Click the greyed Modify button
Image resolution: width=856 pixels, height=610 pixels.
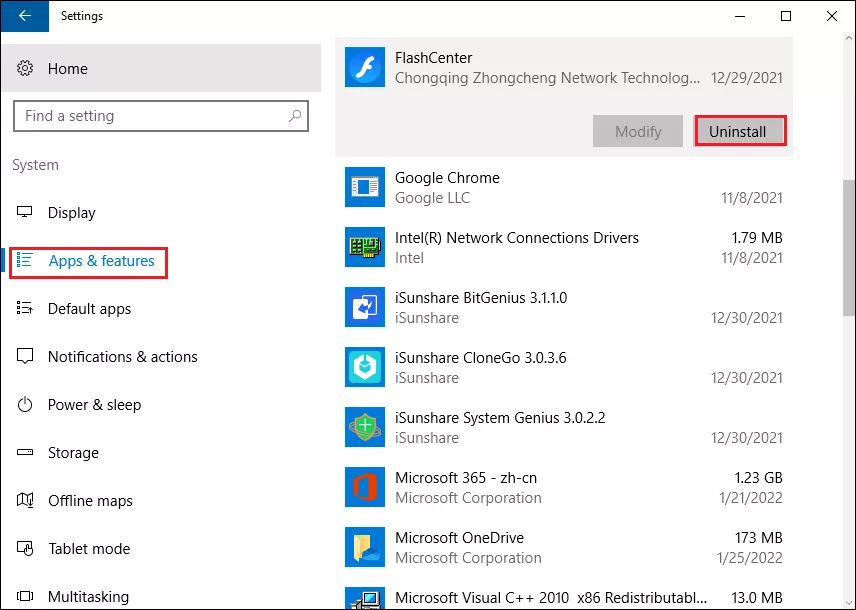point(638,131)
